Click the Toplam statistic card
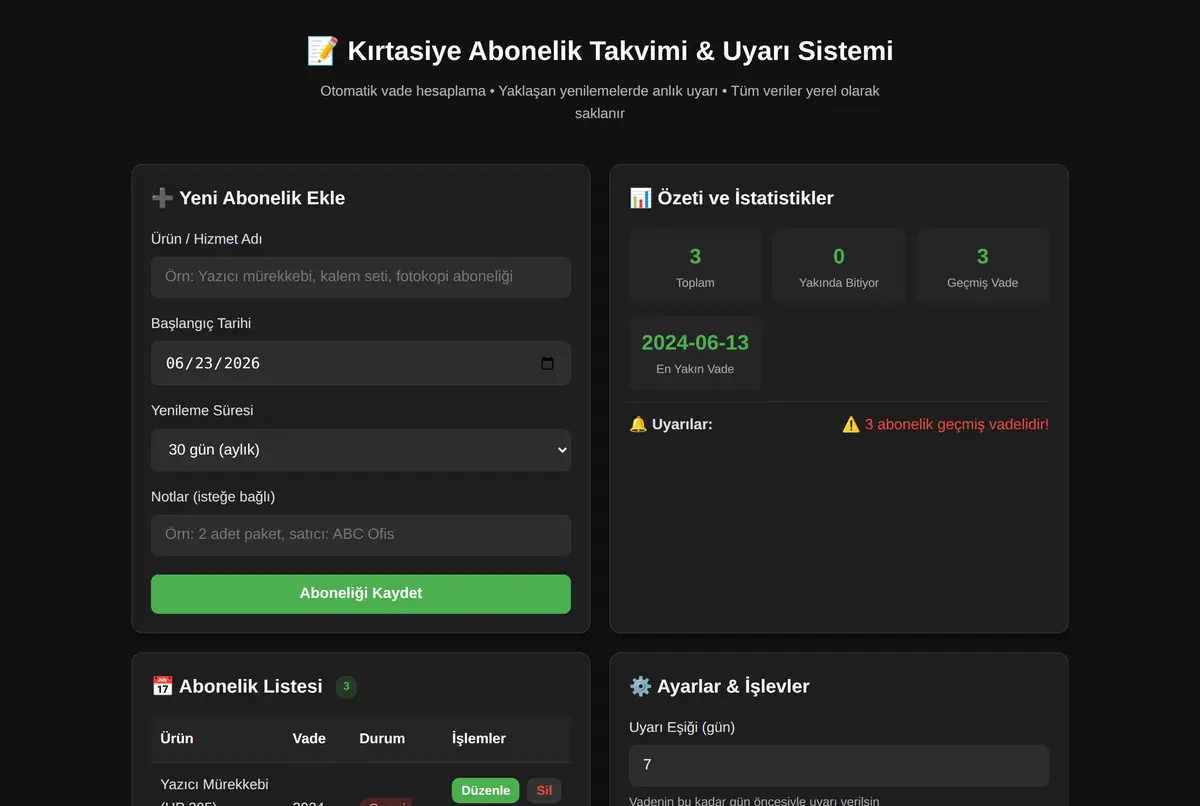The width and height of the screenshot is (1200, 806). [x=695, y=267]
